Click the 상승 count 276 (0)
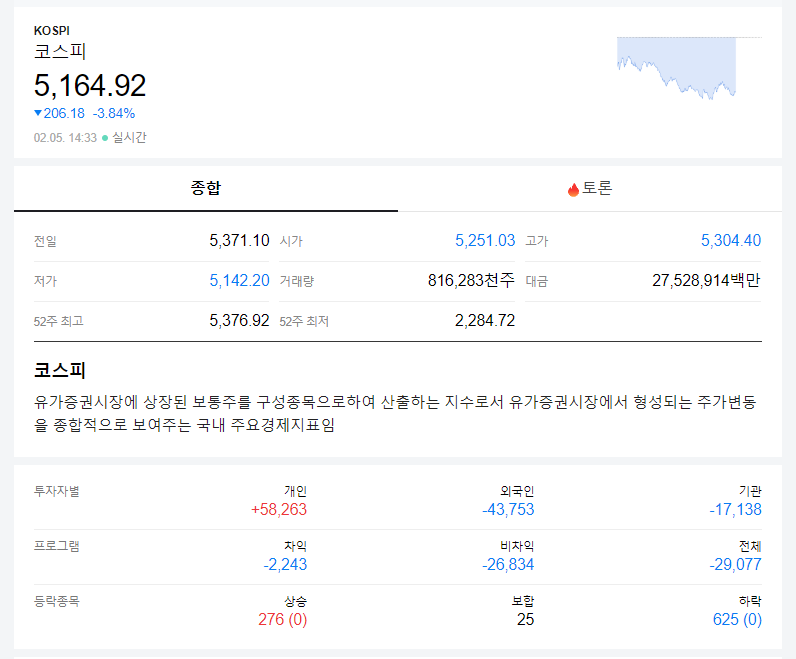Image resolution: width=796 pixels, height=659 pixels. click(283, 619)
